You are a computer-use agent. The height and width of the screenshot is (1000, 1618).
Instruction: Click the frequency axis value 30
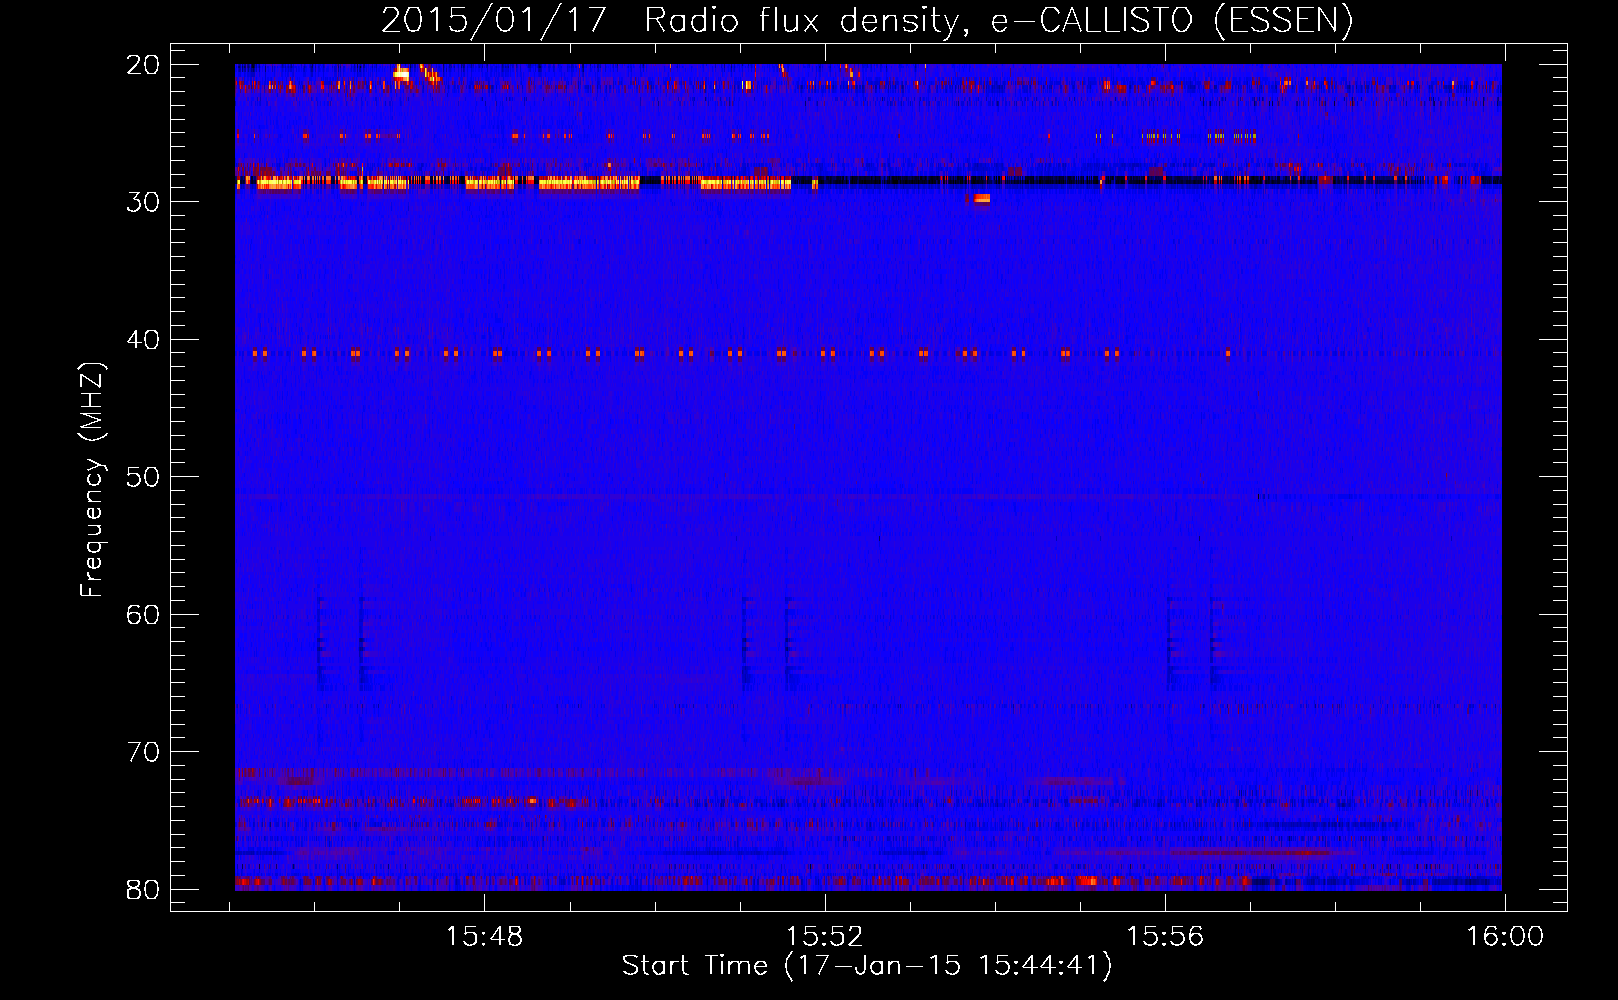coord(144,202)
